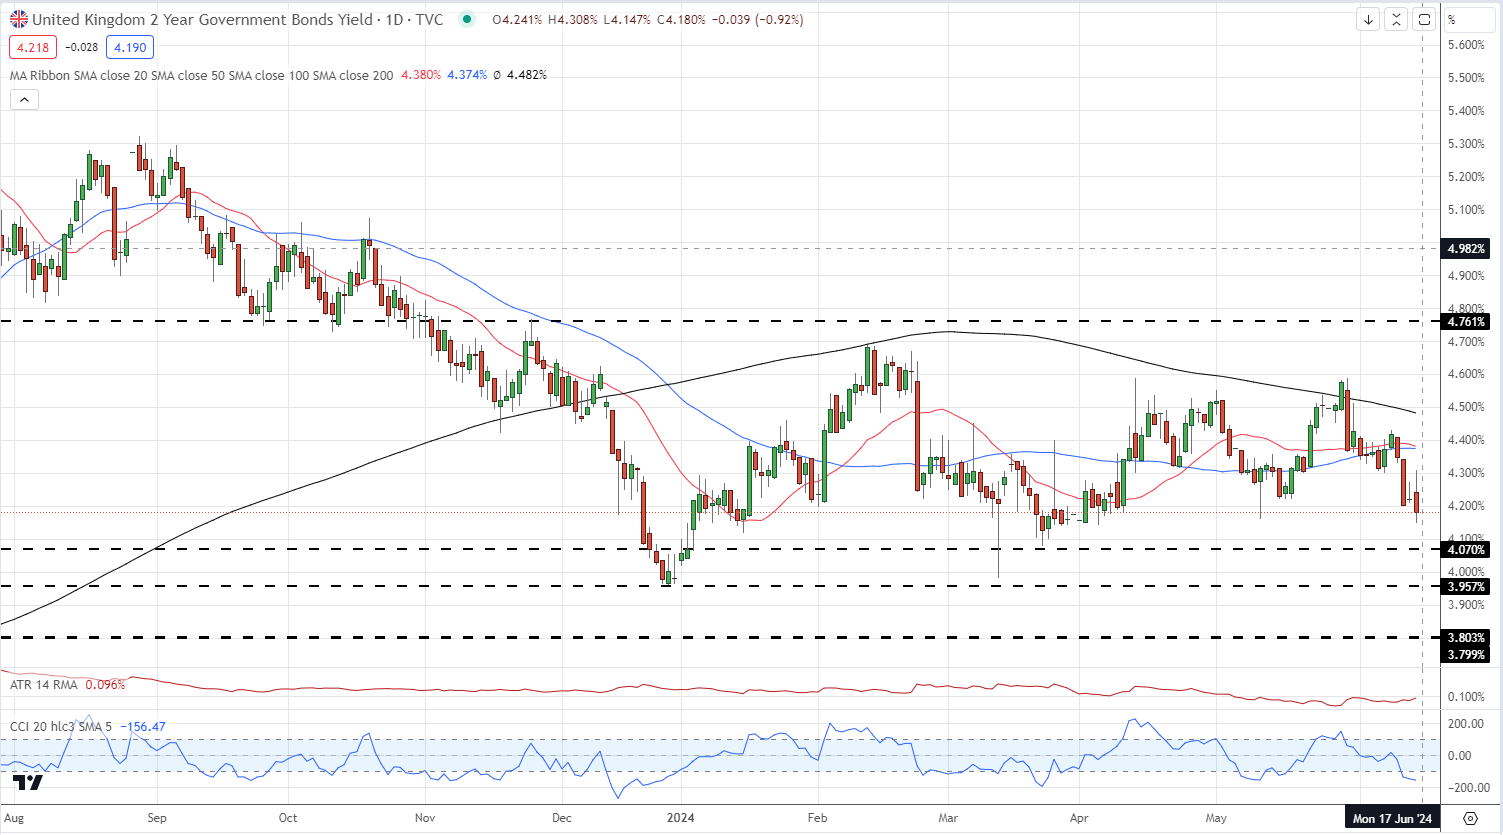Click the Apr label on the time axis
The image size is (1503, 835).
1079,817
